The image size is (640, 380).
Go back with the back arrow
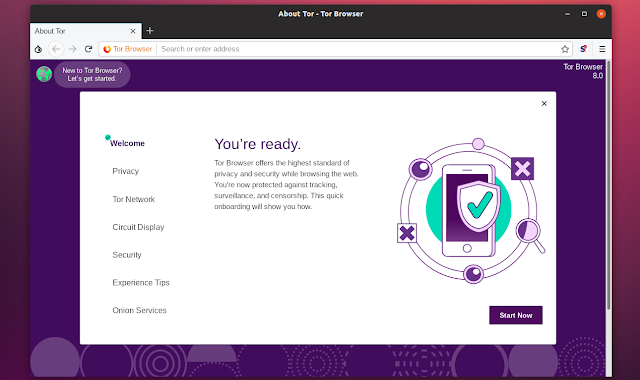click(x=56, y=49)
